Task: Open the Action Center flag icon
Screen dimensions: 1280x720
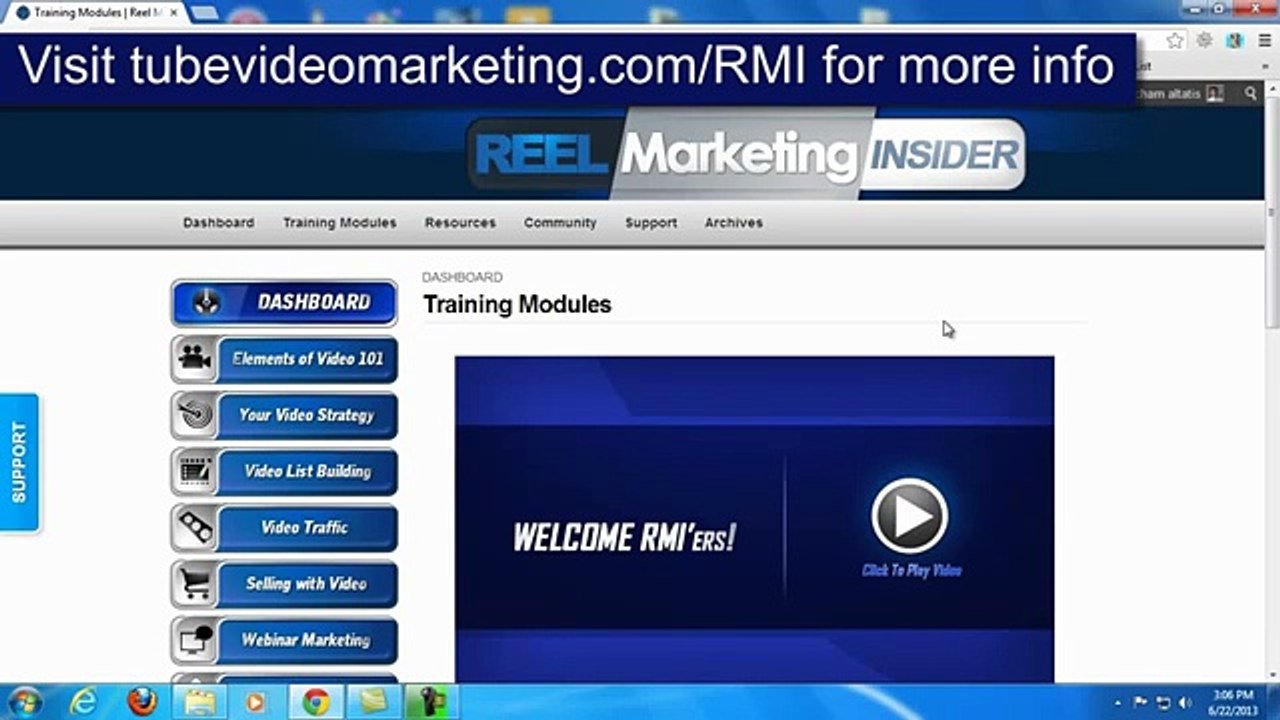Action: (x=1141, y=702)
